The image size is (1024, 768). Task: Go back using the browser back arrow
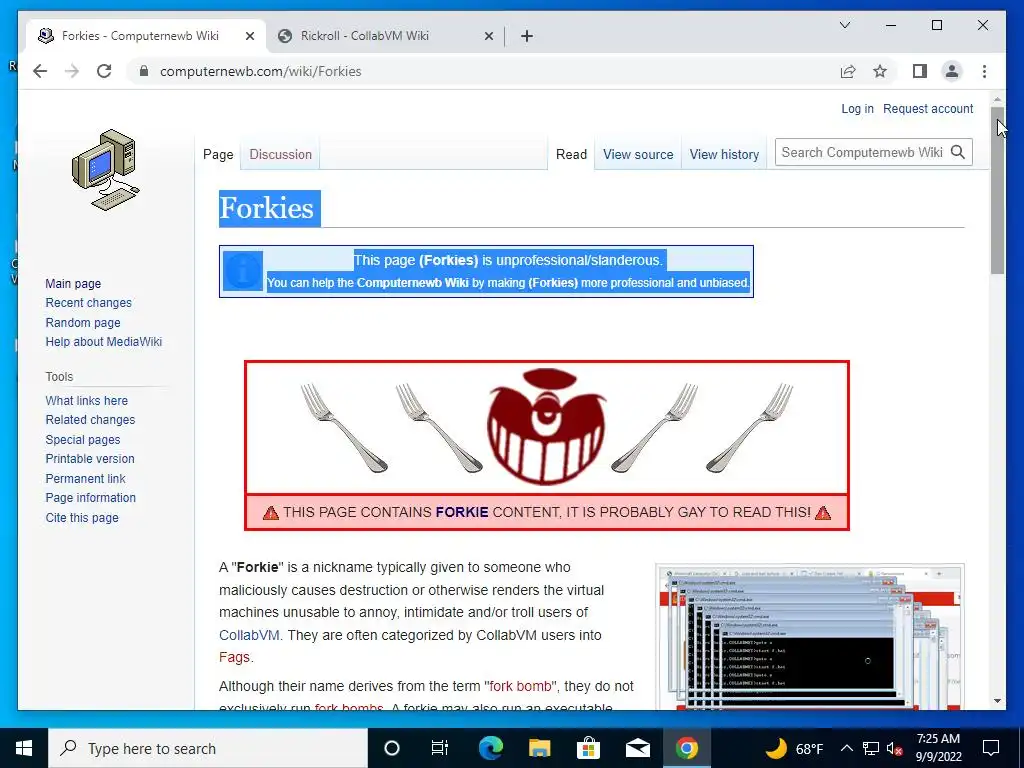[x=40, y=71]
